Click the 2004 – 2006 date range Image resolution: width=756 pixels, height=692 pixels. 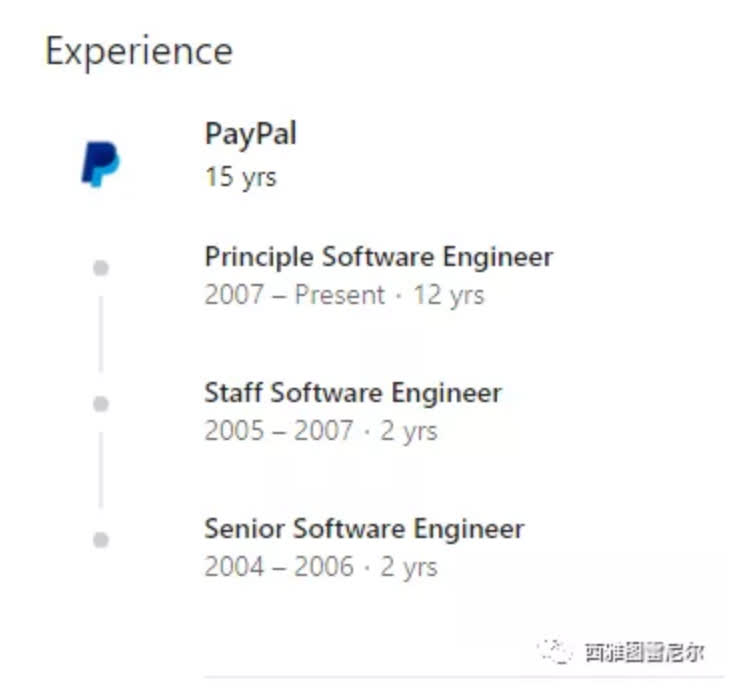tap(278, 567)
